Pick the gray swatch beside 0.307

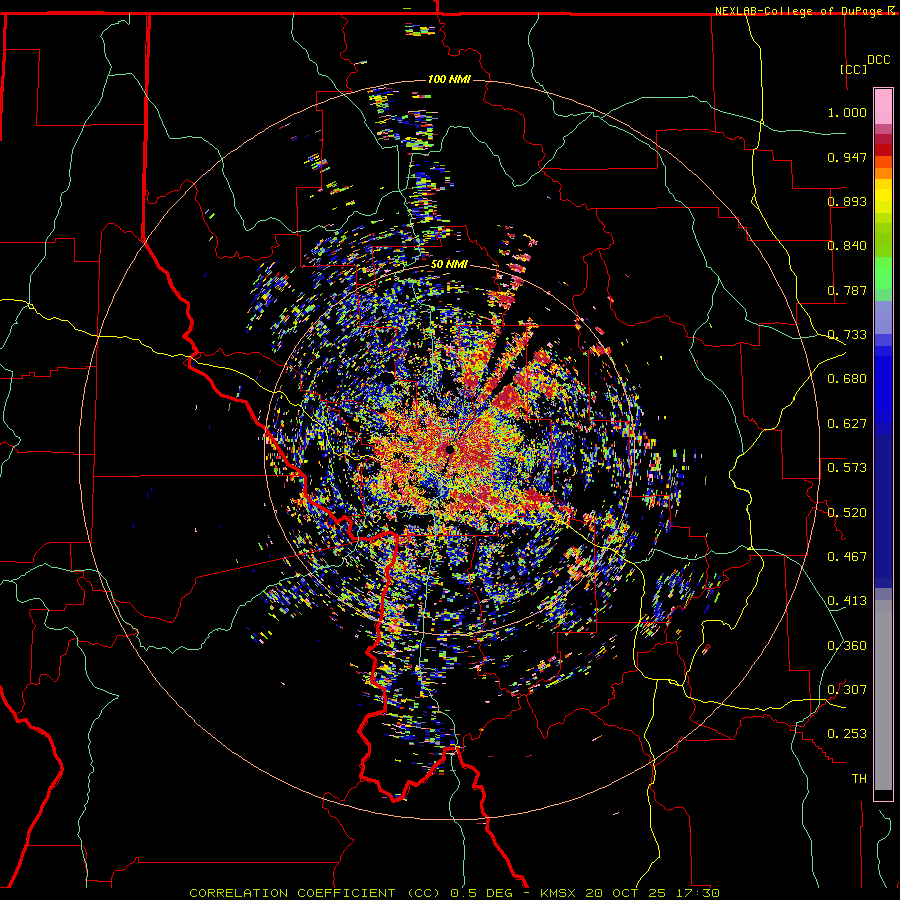[883, 695]
